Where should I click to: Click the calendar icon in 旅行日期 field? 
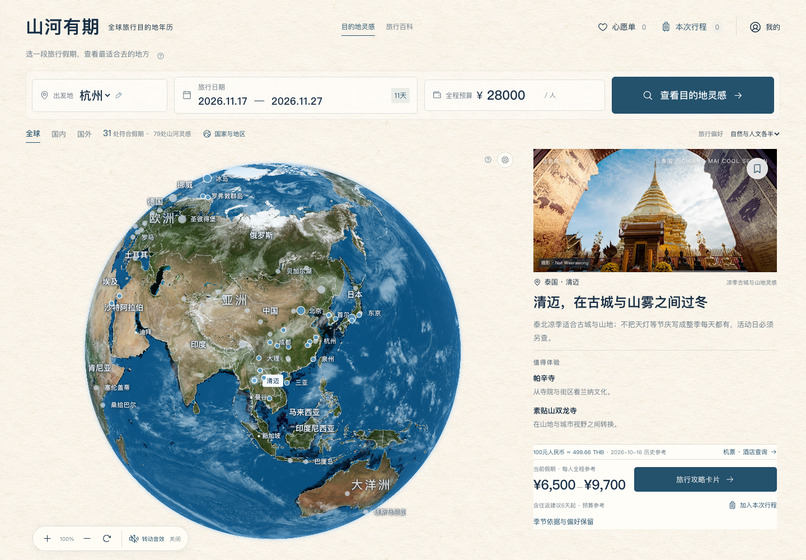(x=187, y=95)
